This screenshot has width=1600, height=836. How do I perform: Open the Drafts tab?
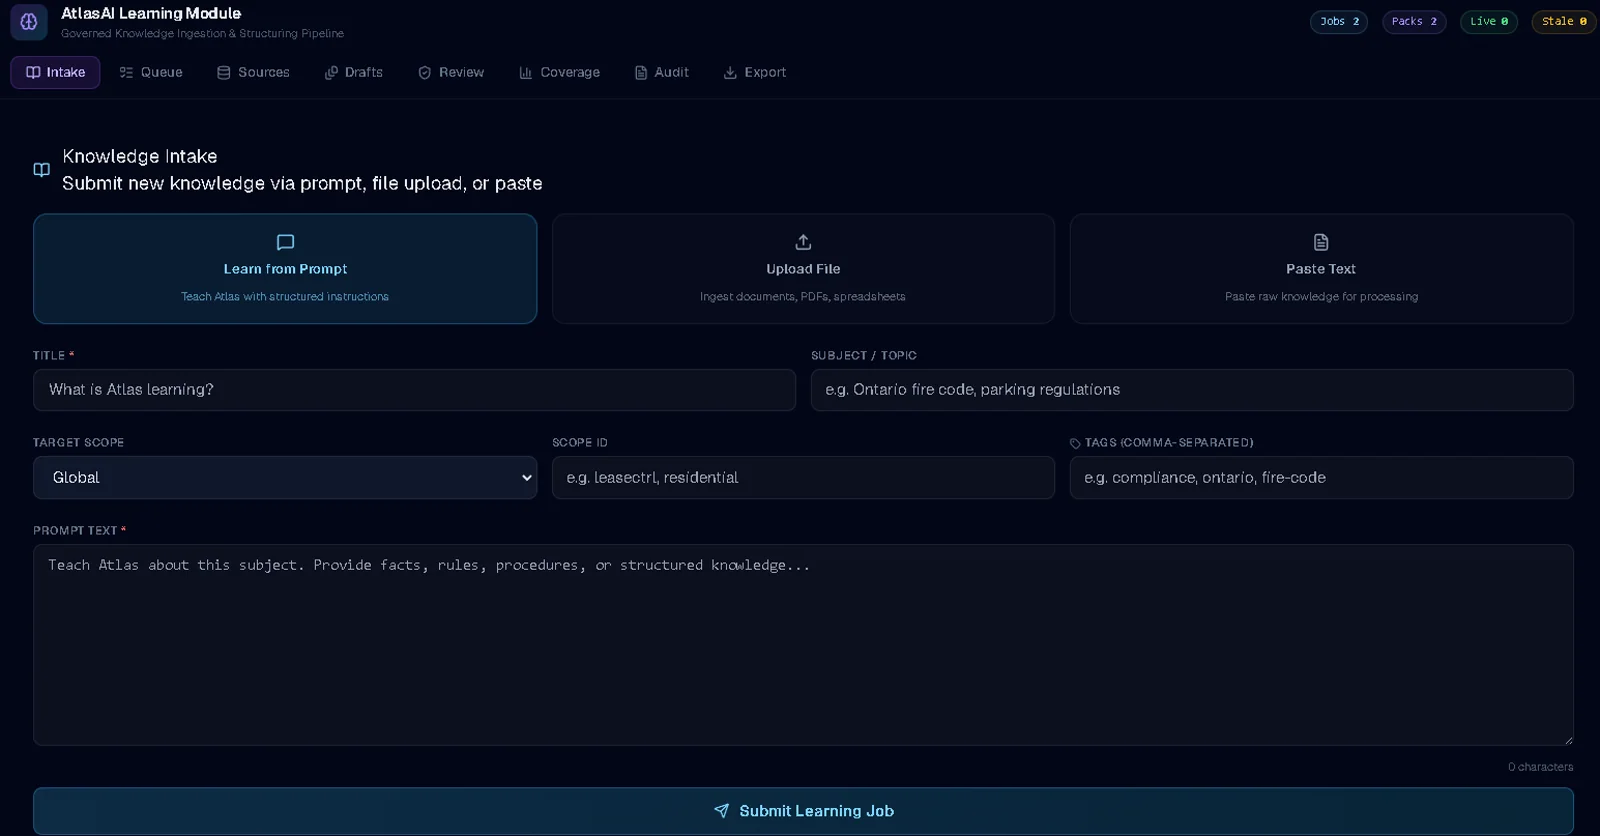click(354, 72)
